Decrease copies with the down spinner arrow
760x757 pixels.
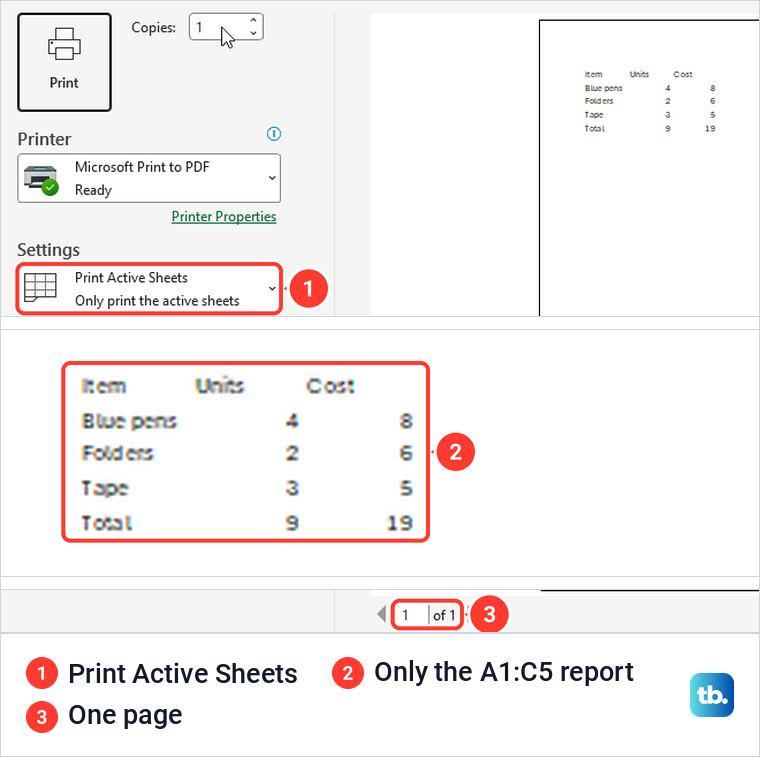253,33
